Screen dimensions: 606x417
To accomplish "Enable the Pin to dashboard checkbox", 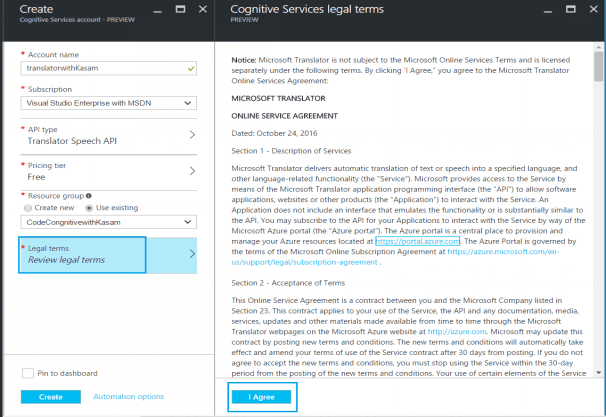I will [x=28, y=373].
